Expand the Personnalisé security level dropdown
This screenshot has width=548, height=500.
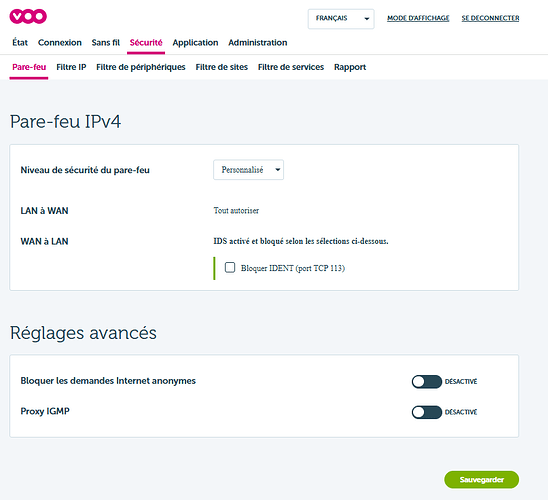[x=248, y=170]
